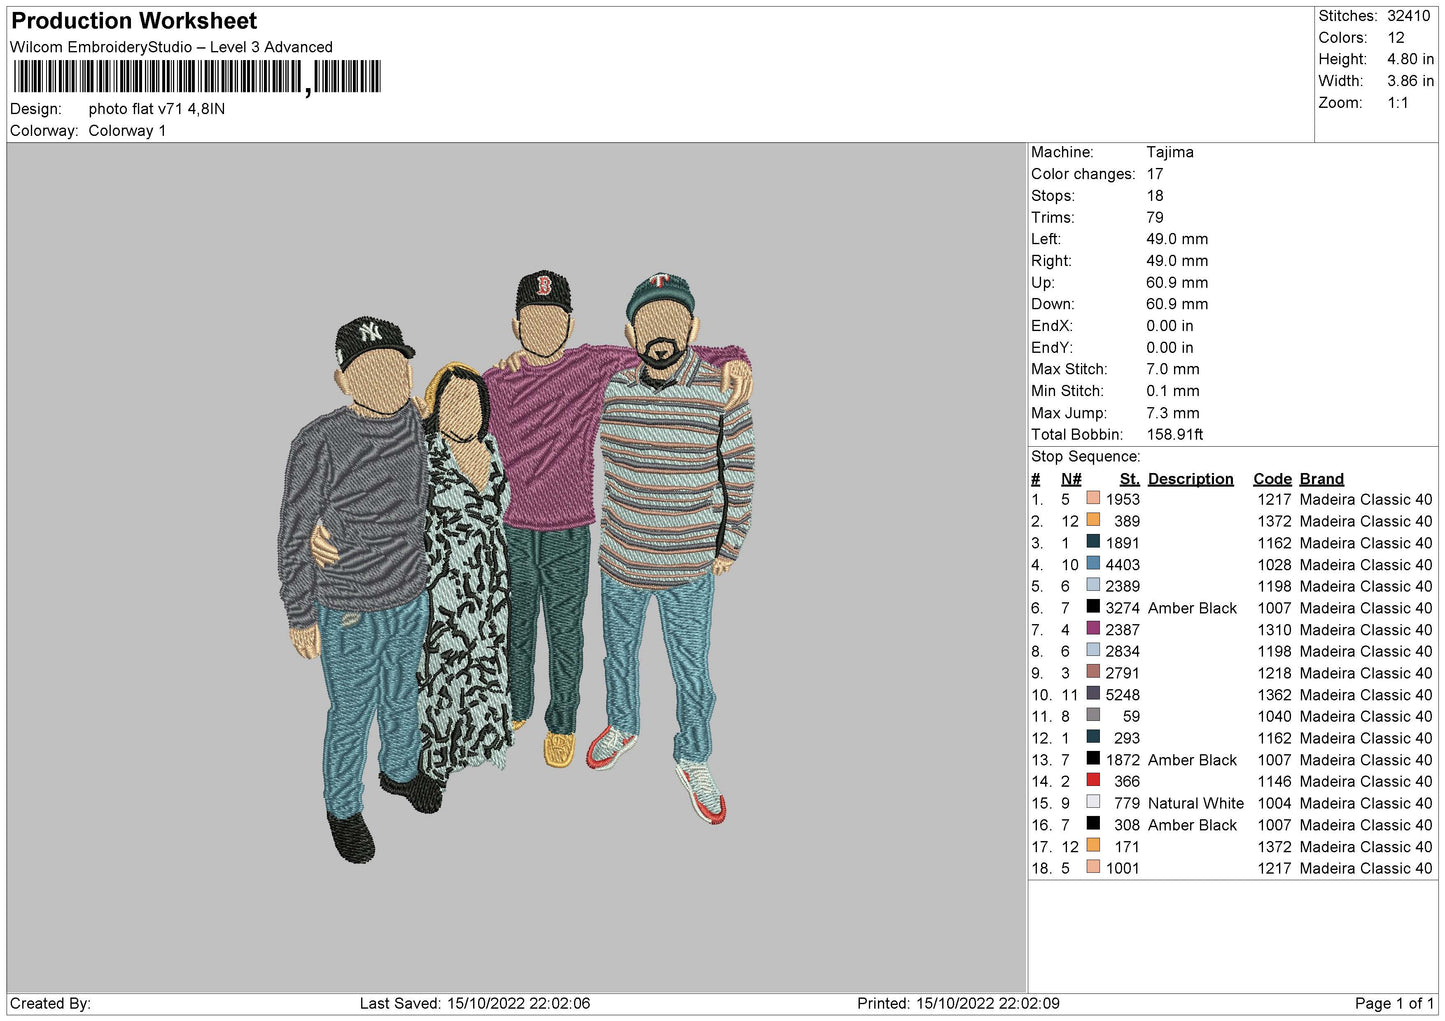Click the 'Created By:' footer label

(x=50, y=1003)
